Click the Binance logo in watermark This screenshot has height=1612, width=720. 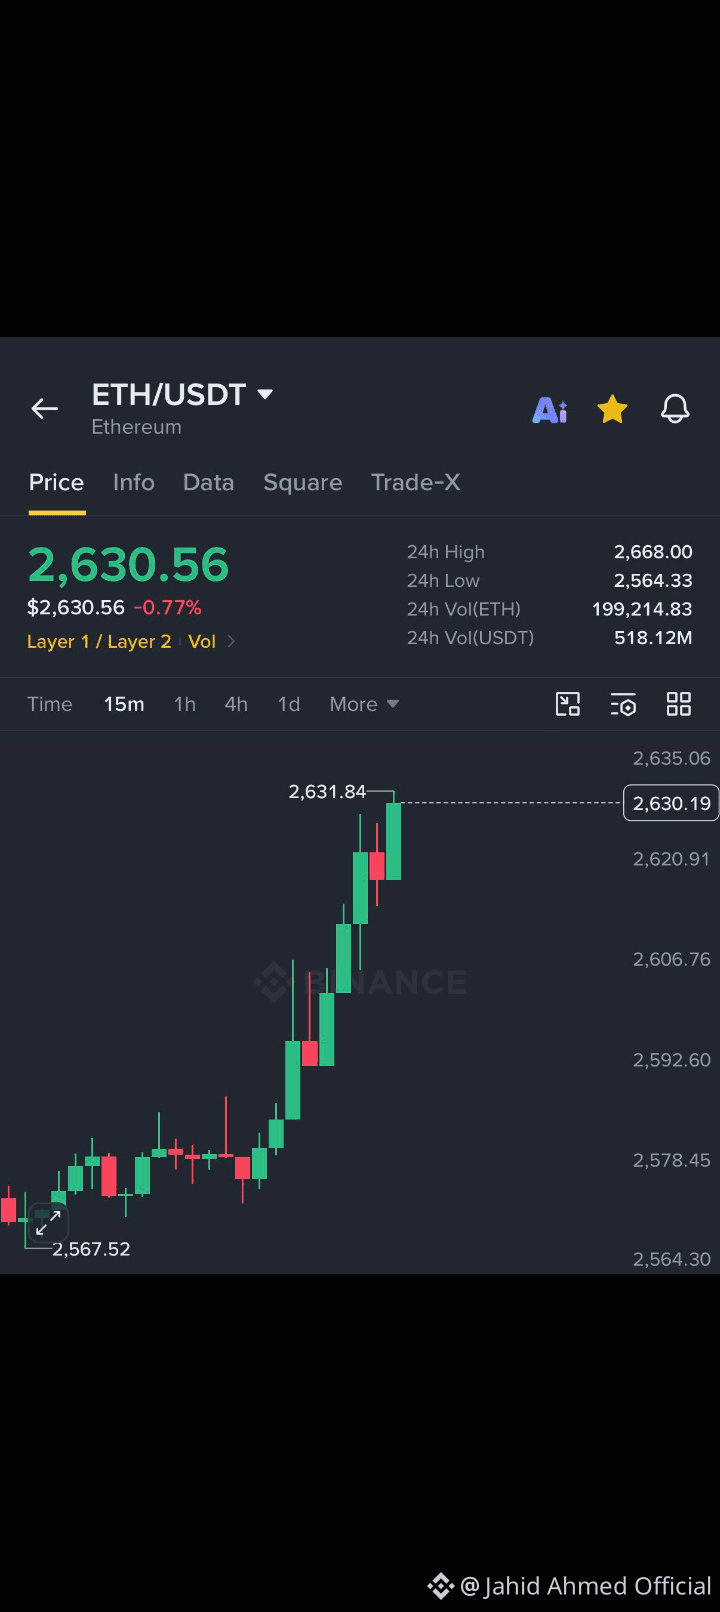point(272,982)
